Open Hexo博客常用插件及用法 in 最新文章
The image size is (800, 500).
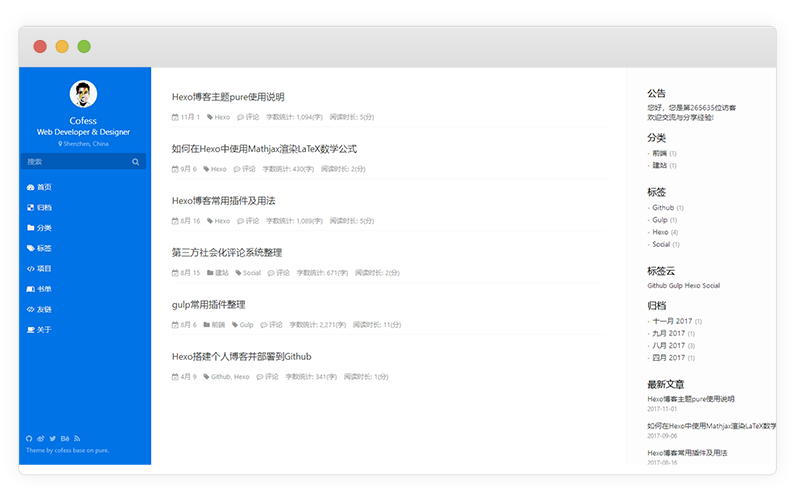pyautogui.click(x=687, y=453)
